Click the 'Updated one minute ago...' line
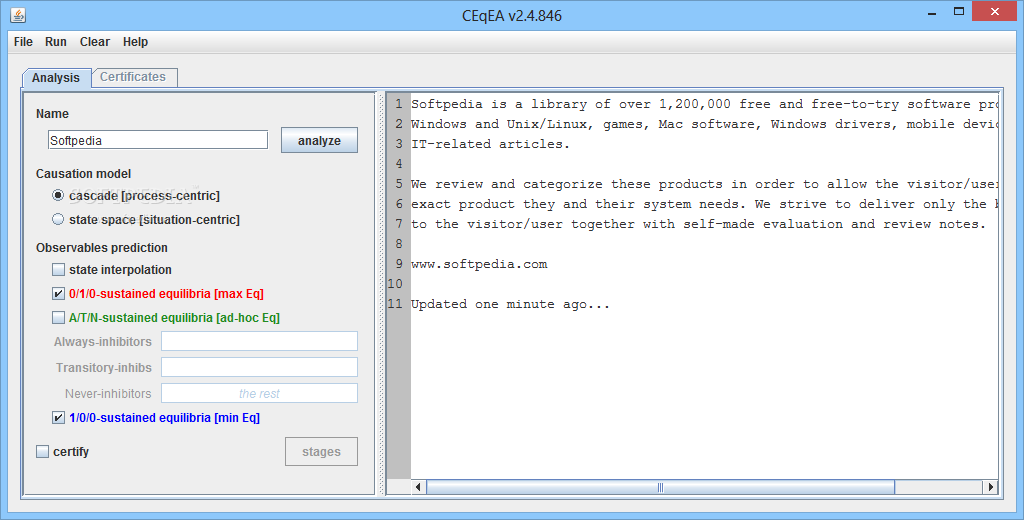Screen dimensions: 1024x520 pos(510,304)
